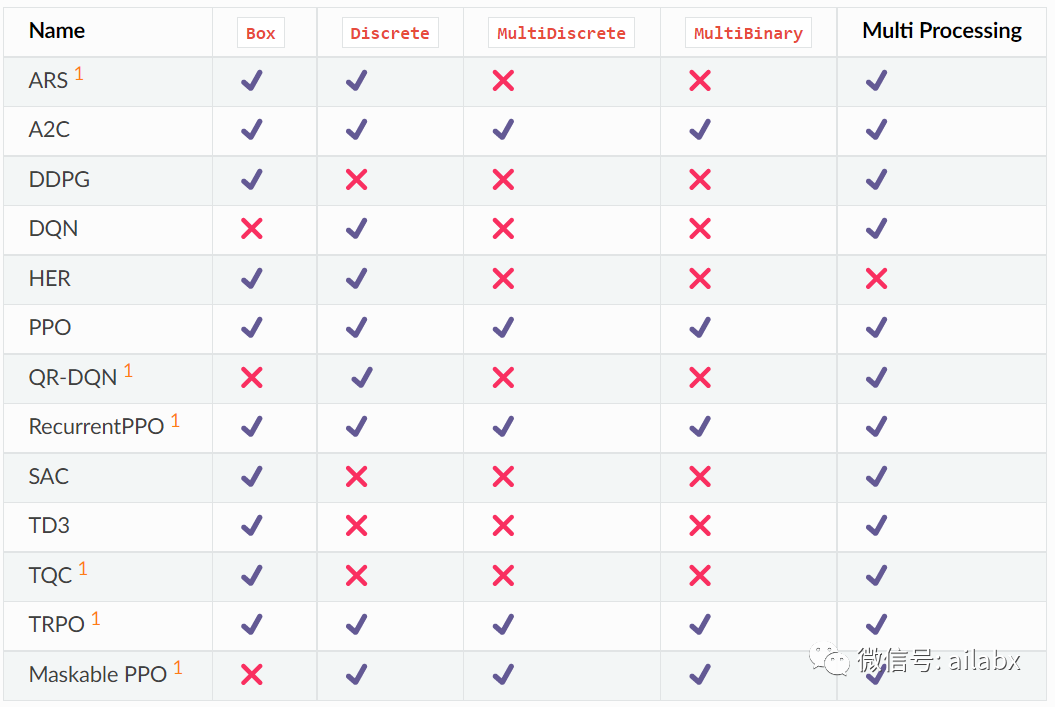Click the footnote 1 next to ARS
This screenshot has height=707, width=1055.
click(79, 73)
